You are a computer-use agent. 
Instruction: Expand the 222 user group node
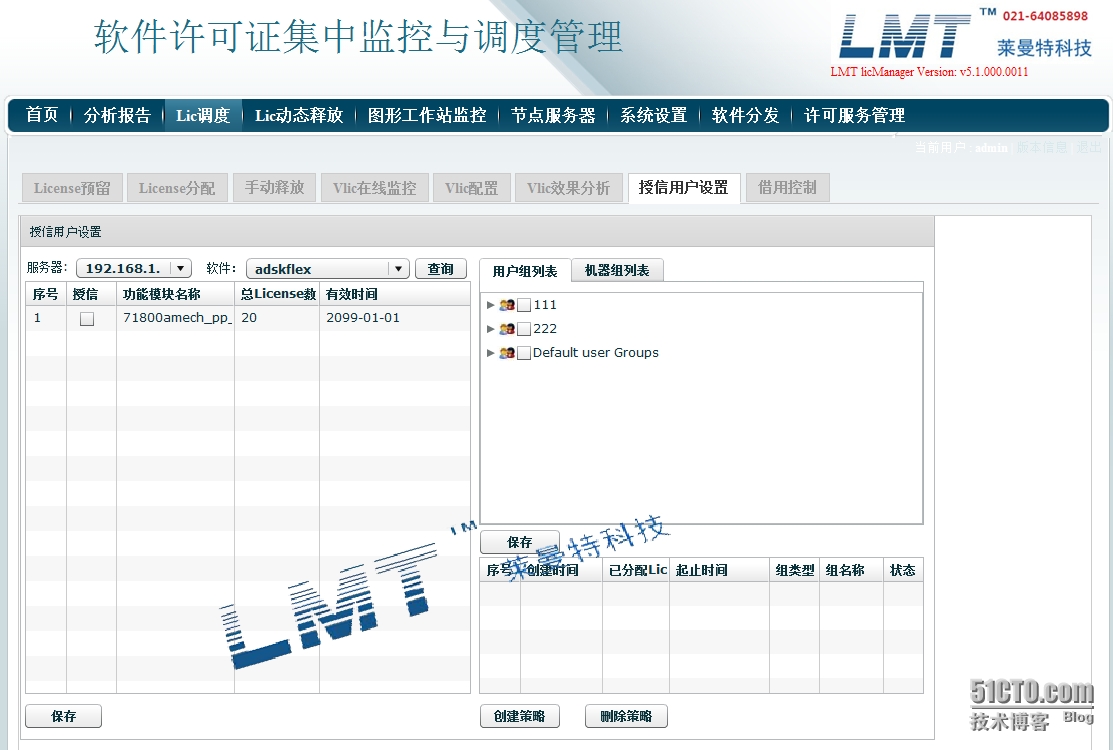pyautogui.click(x=490, y=329)
